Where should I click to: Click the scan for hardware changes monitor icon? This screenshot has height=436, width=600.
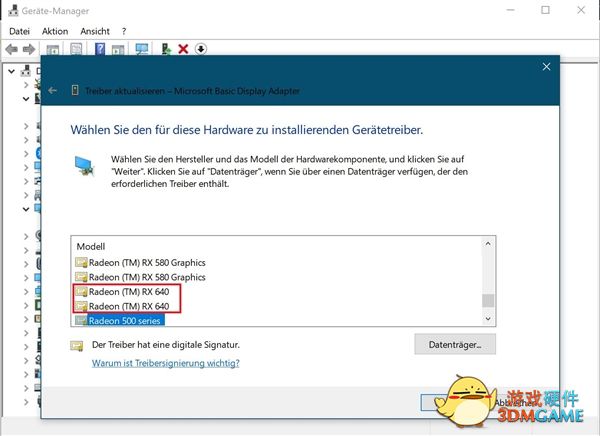[x=142, y=49]
